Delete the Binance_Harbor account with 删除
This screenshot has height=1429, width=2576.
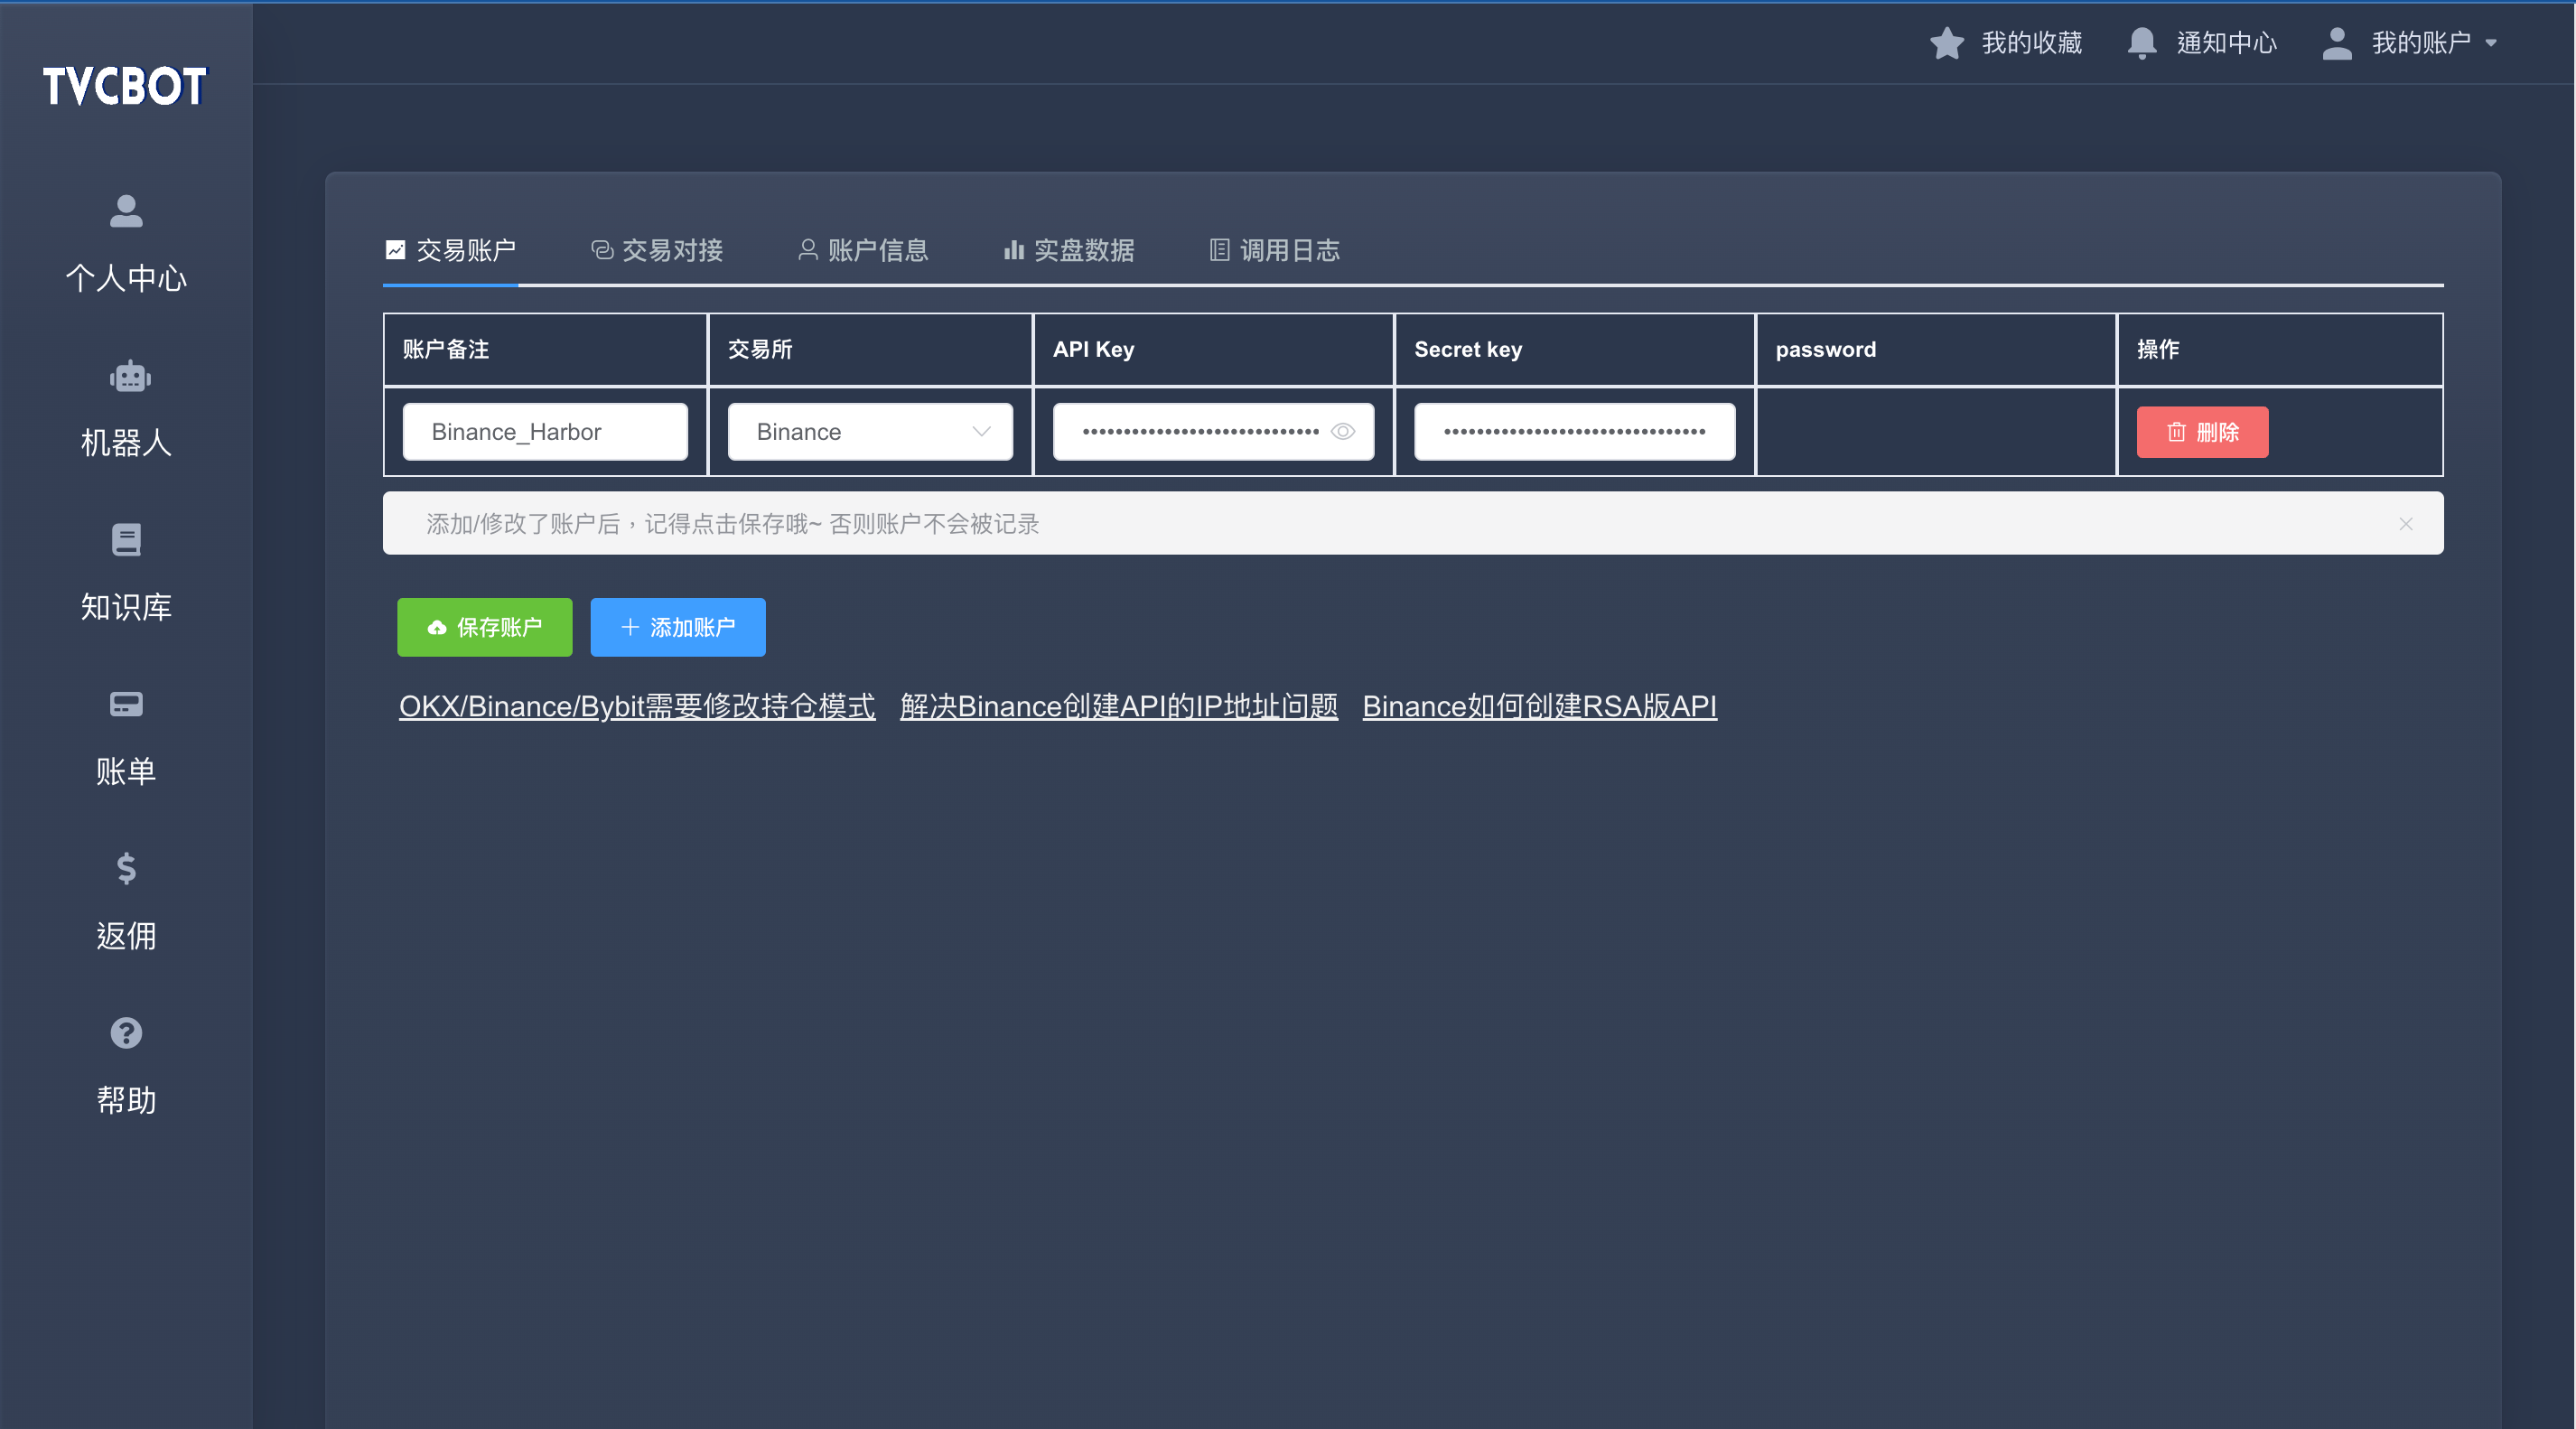pos(2202,432)
